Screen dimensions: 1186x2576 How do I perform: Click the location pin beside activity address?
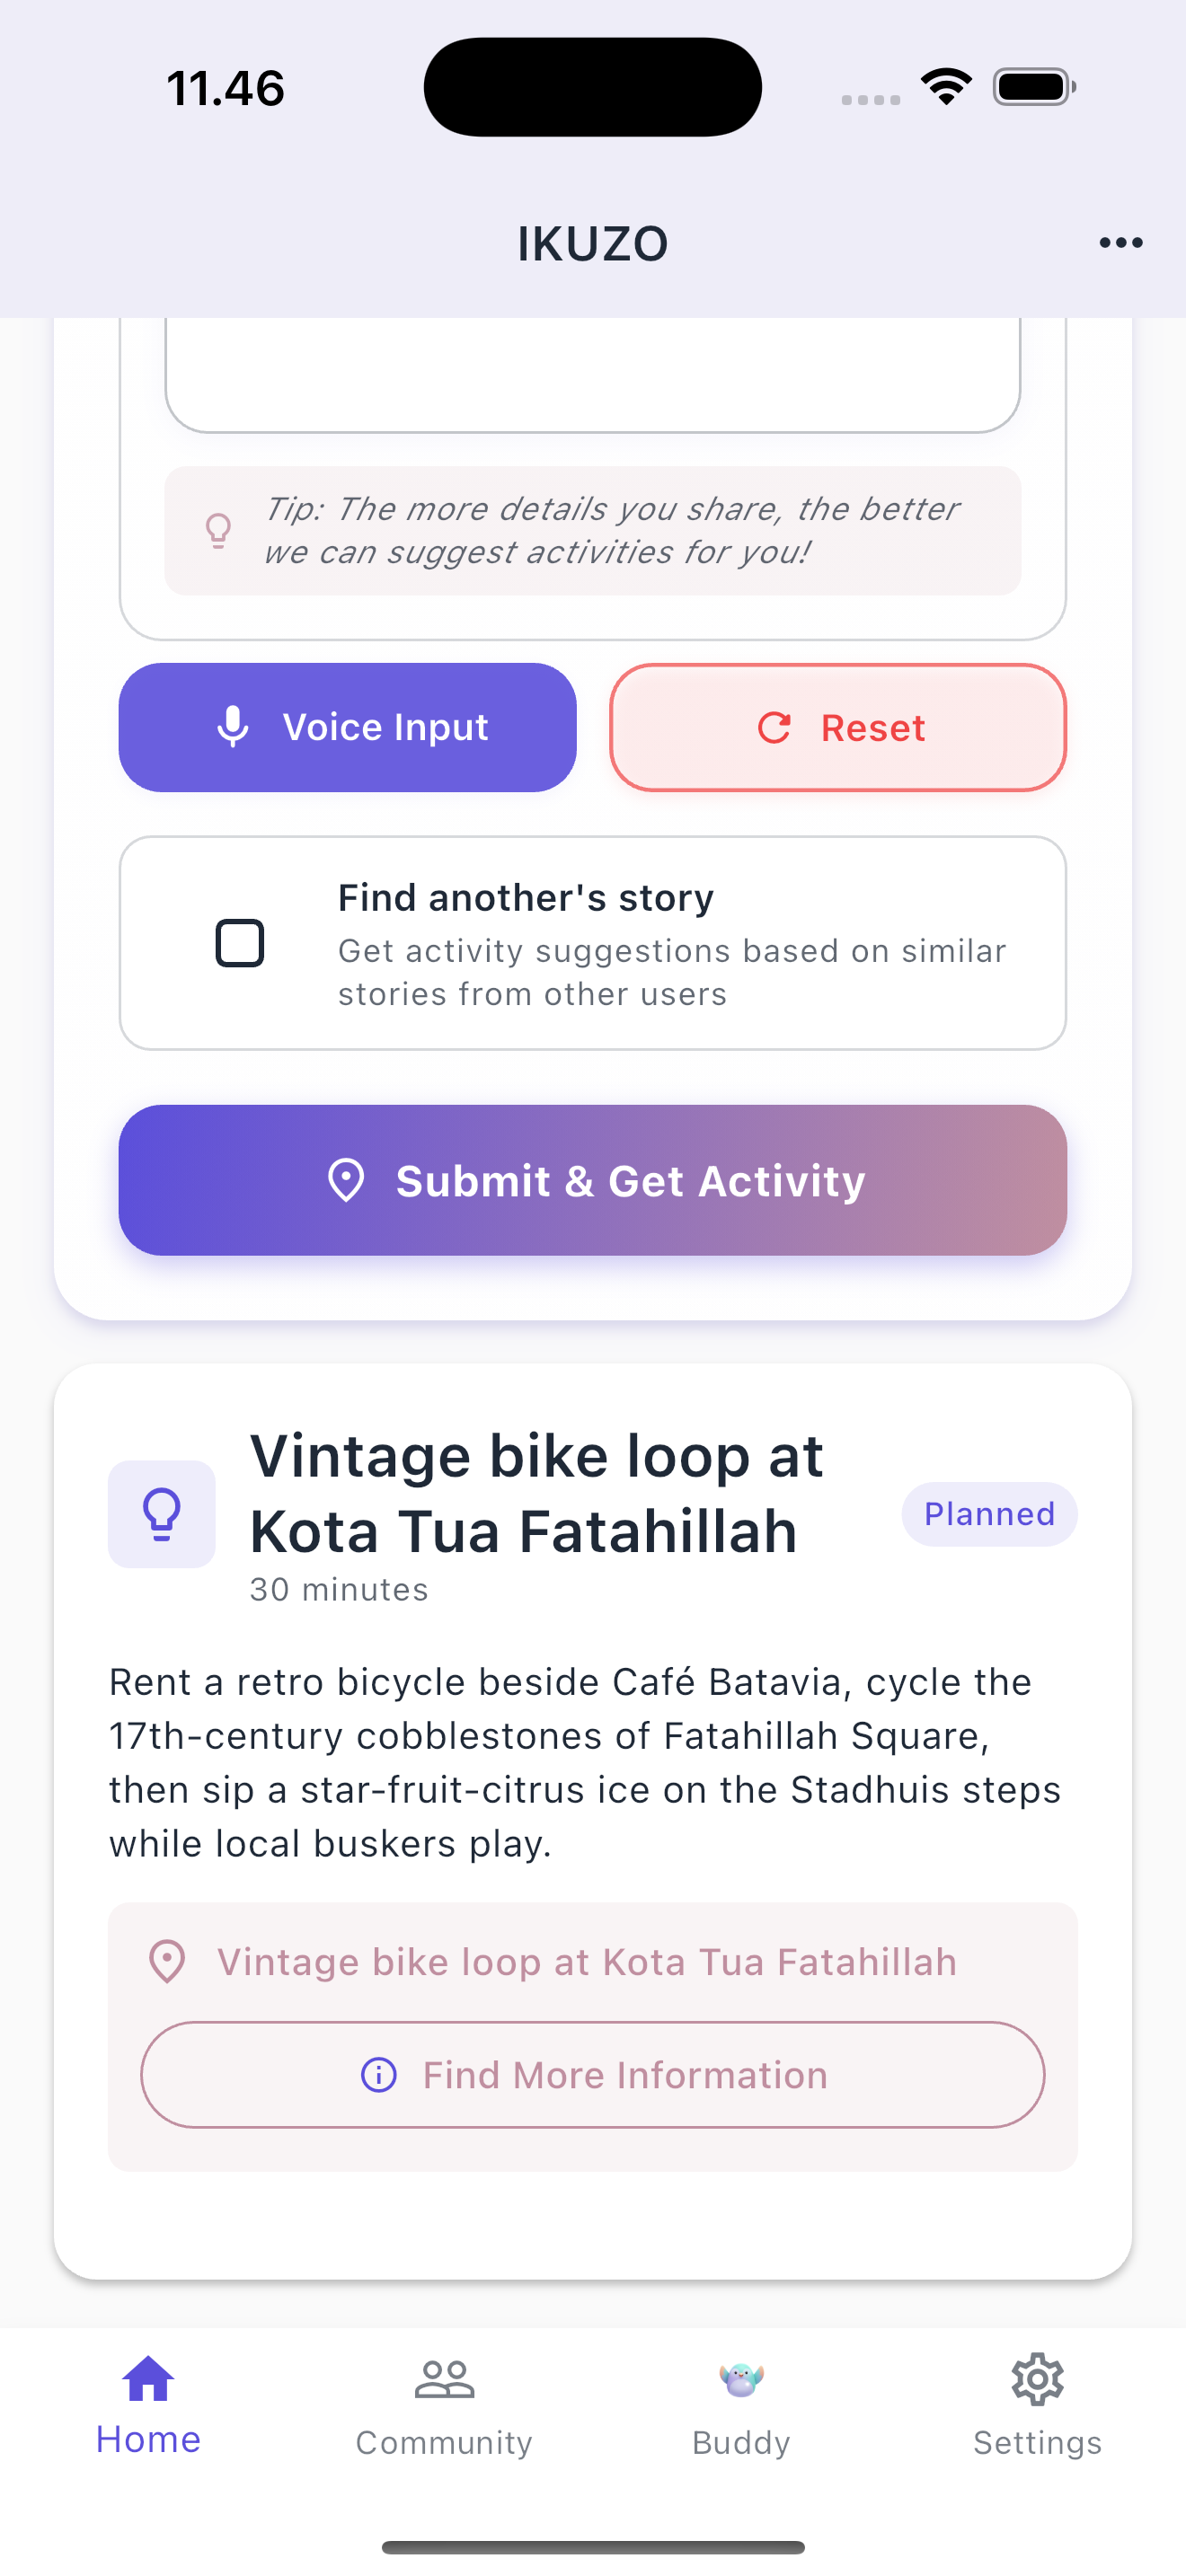tap(167, 1962)
